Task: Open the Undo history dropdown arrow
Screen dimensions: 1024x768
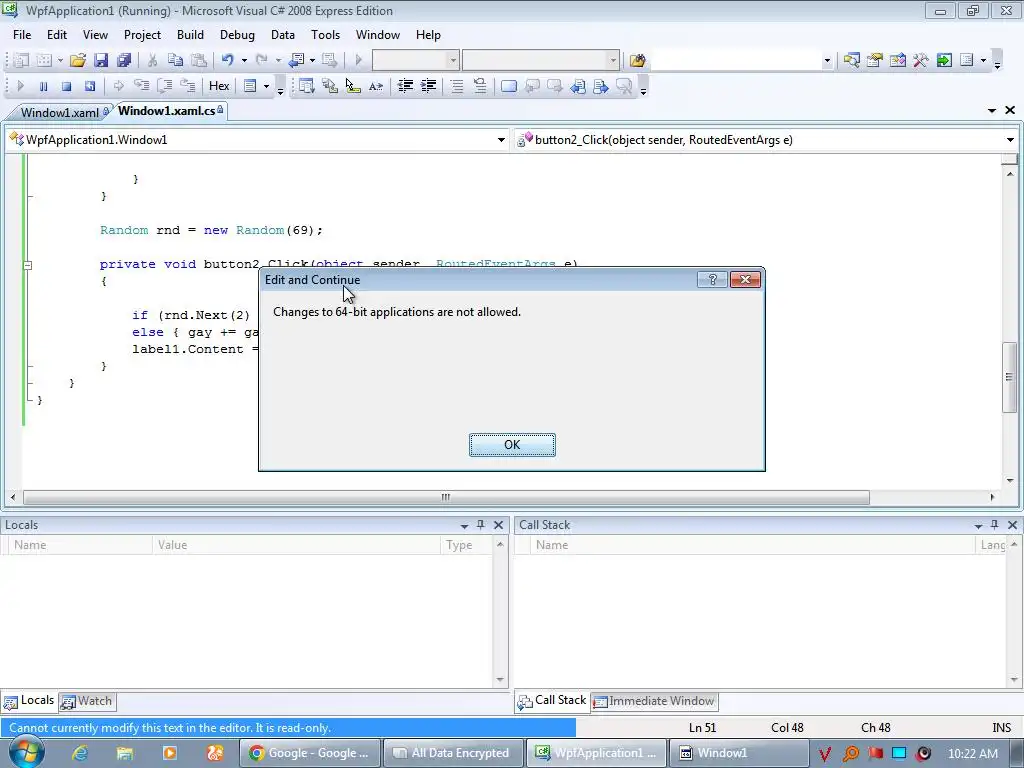Action: [244, 61]
